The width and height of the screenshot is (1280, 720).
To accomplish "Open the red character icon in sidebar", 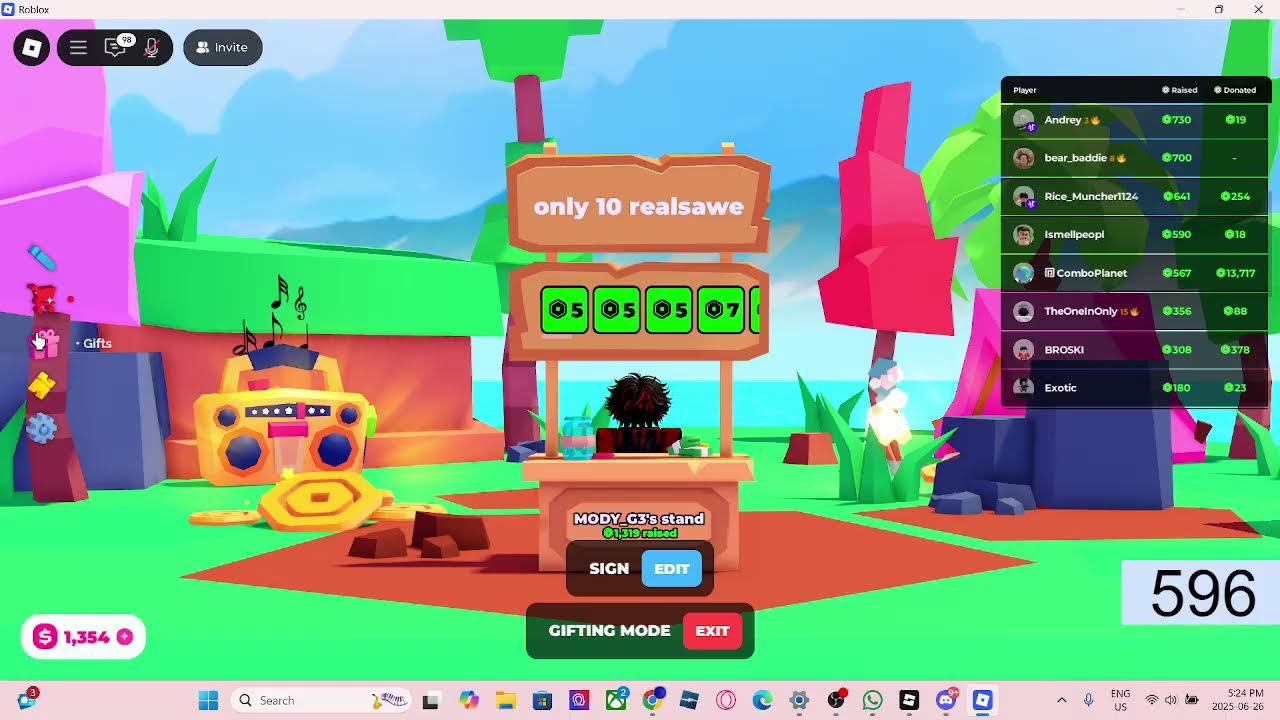I will [42, 298].
